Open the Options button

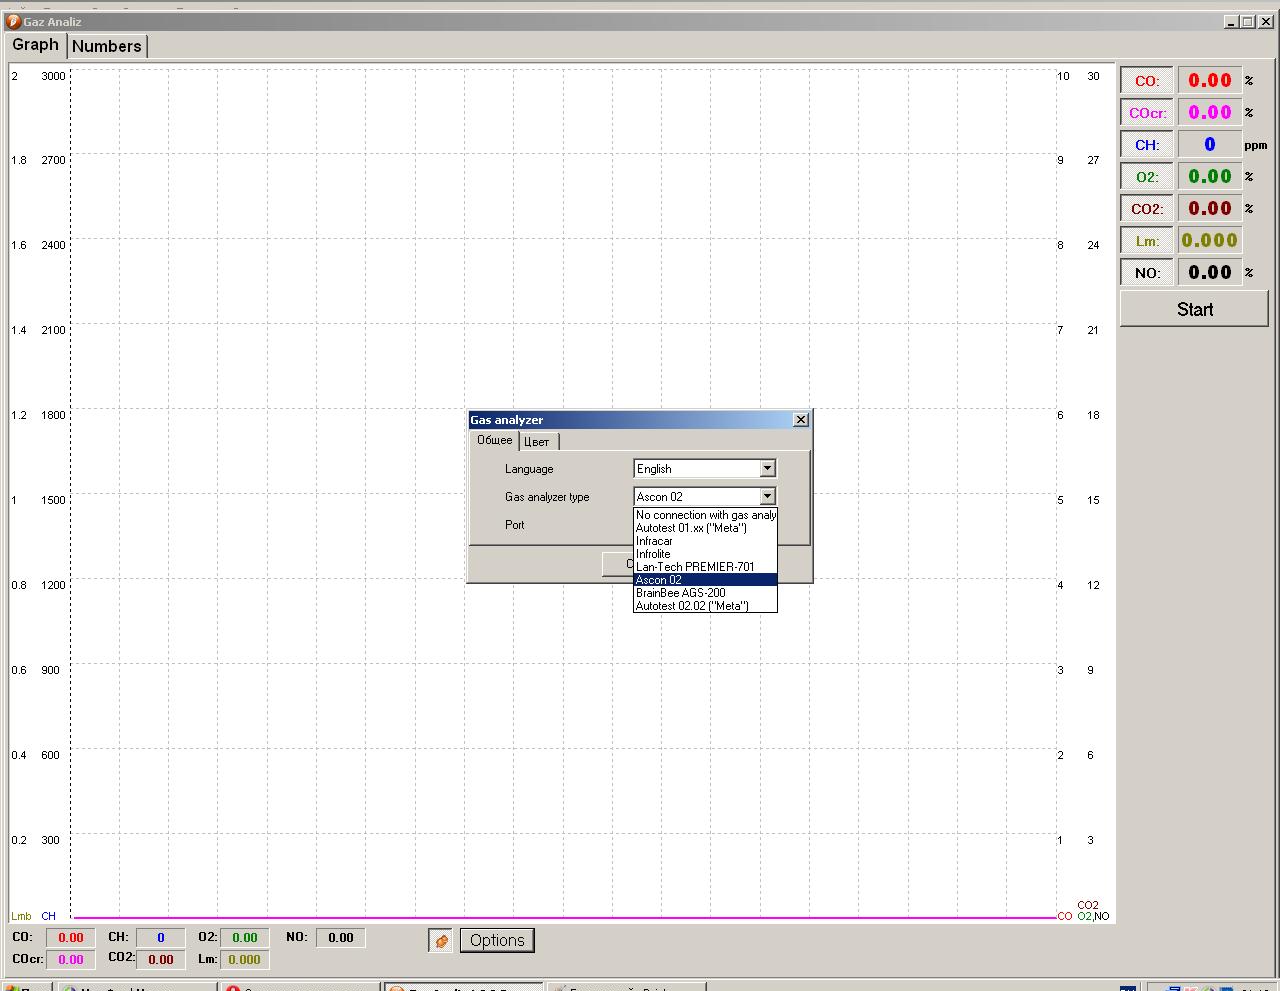(497, 940)
